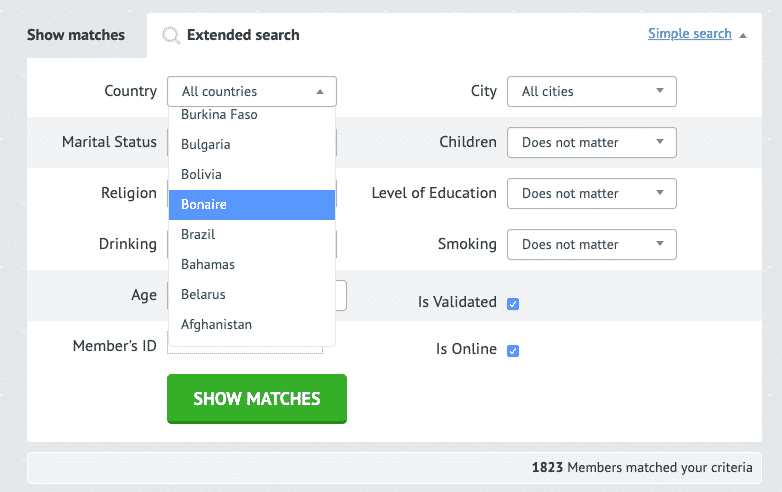Choose Brazil in the country list
Viewport: 782px width, 492px height.
(x=252, y=234)
